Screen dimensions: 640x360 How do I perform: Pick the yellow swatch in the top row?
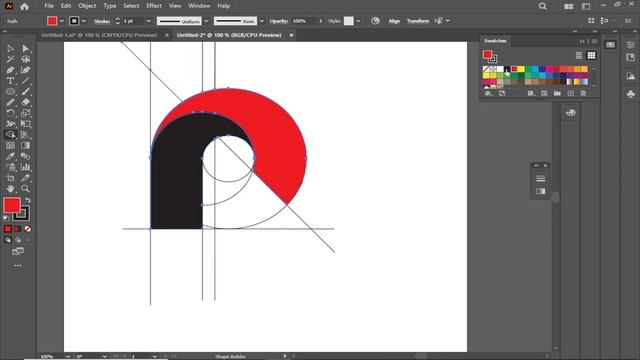521,69
